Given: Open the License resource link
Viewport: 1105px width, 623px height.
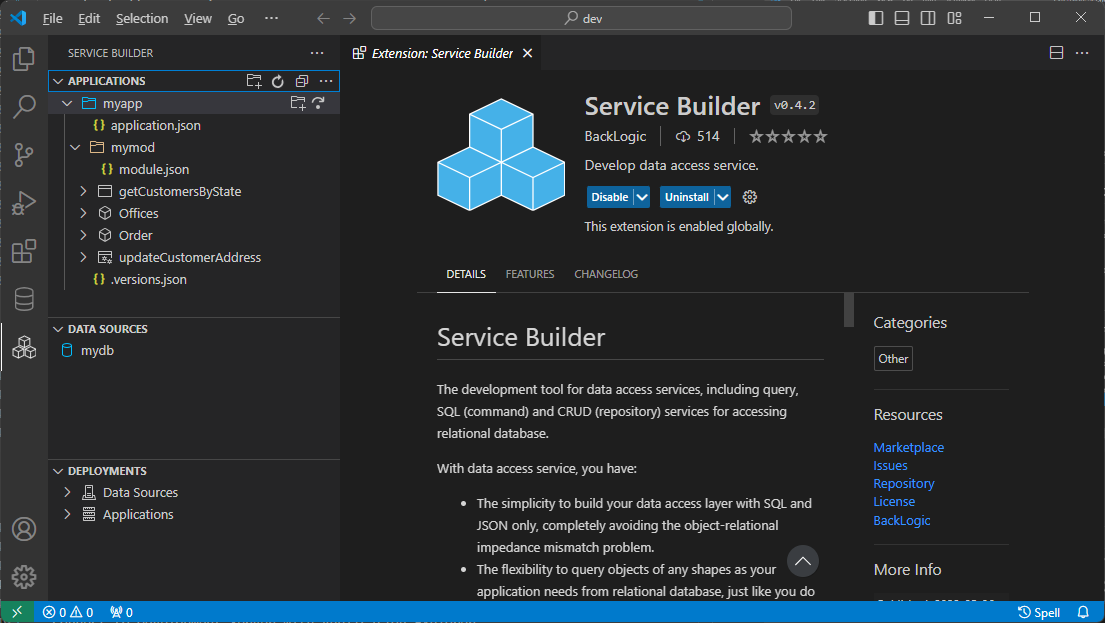Looking at the screenshot, I should tap(894, 502).
